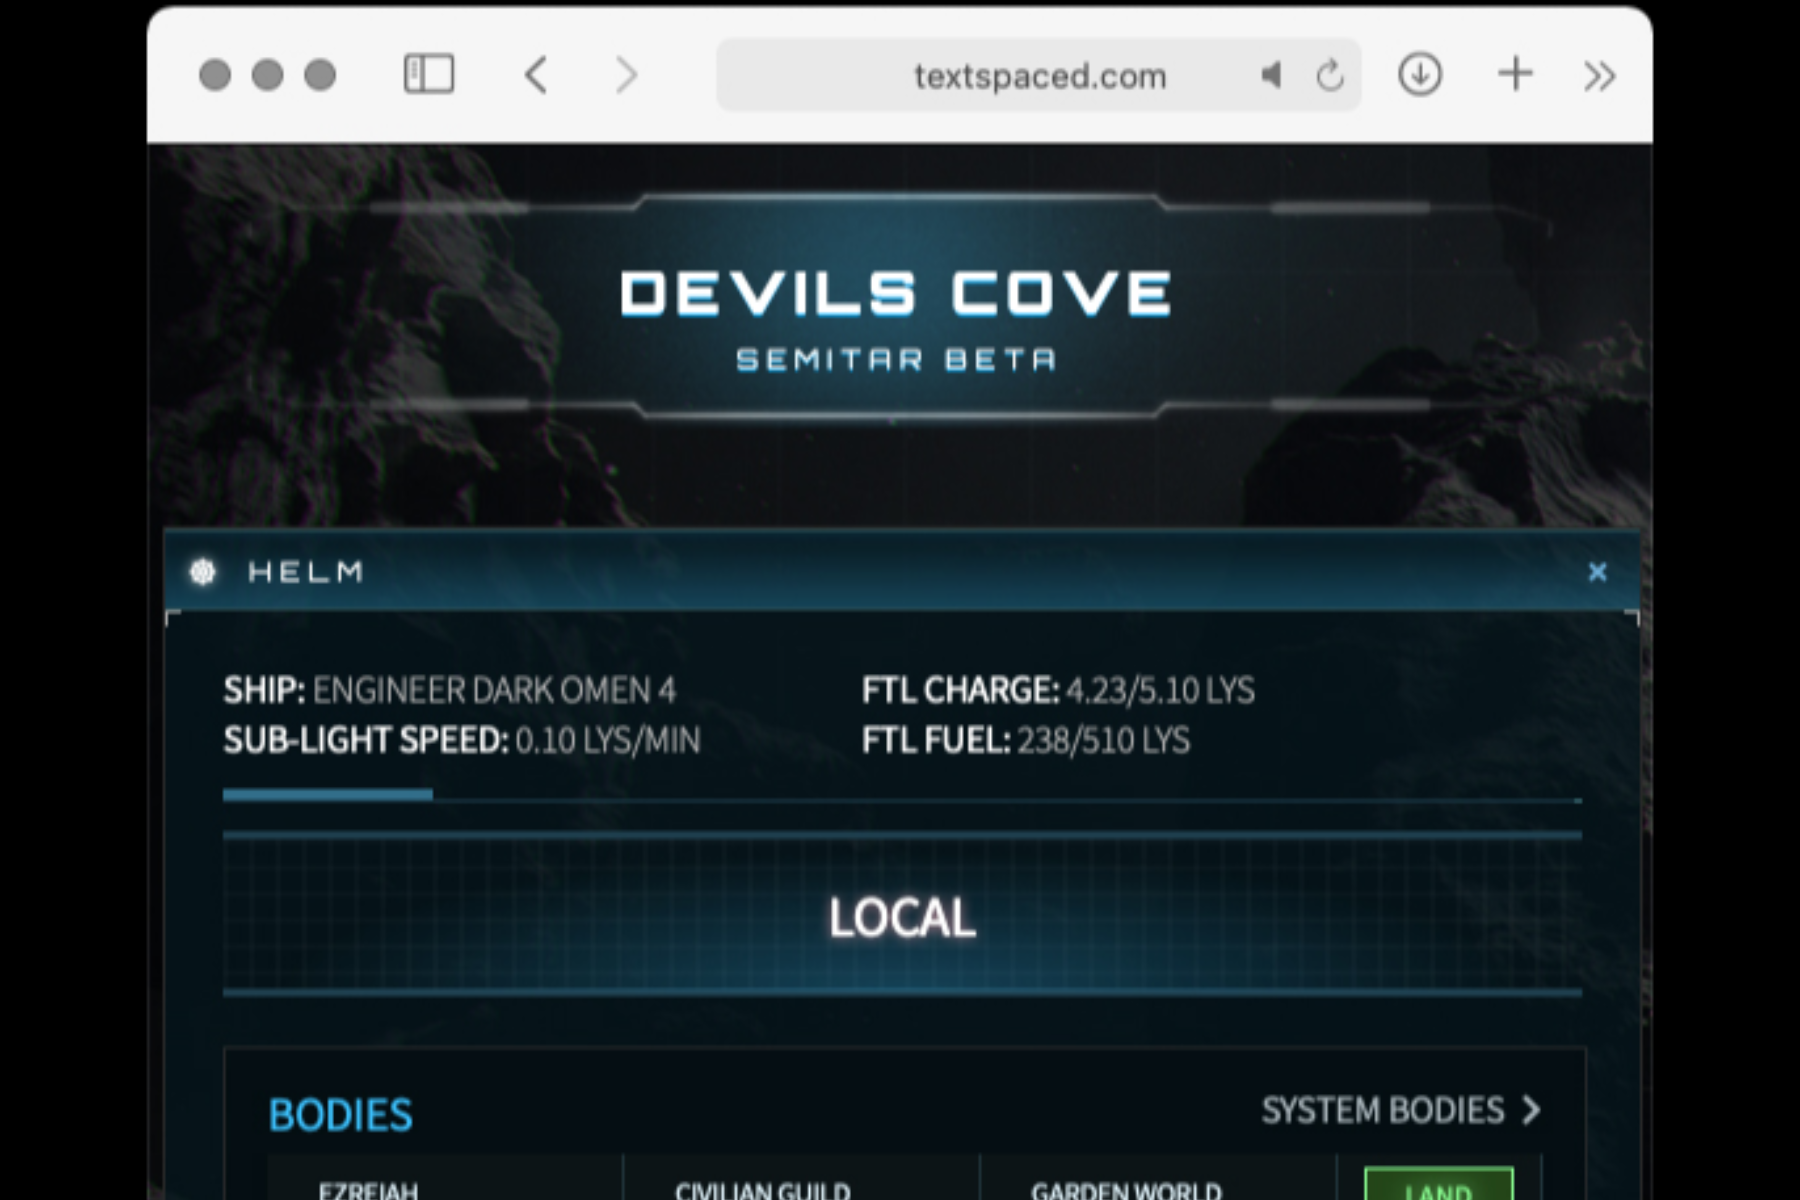1800x1200 pixels.
Task: Click the Devils Cove title header
Action: pyautogui.click(x=895, y=295)
